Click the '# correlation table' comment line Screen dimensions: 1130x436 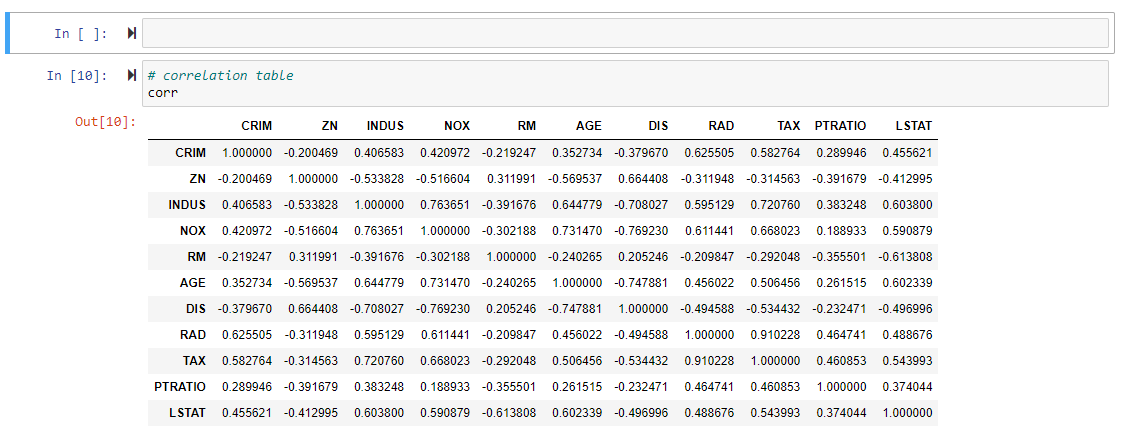click(221, 76)
